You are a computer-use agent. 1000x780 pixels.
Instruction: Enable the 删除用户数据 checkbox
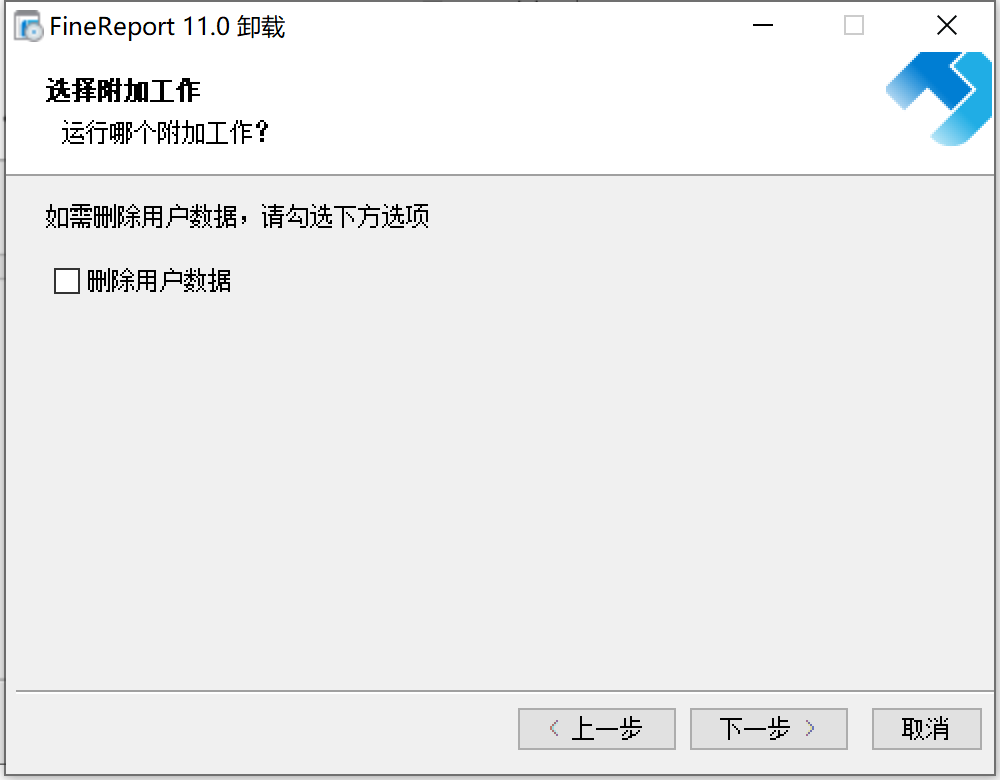67,281
